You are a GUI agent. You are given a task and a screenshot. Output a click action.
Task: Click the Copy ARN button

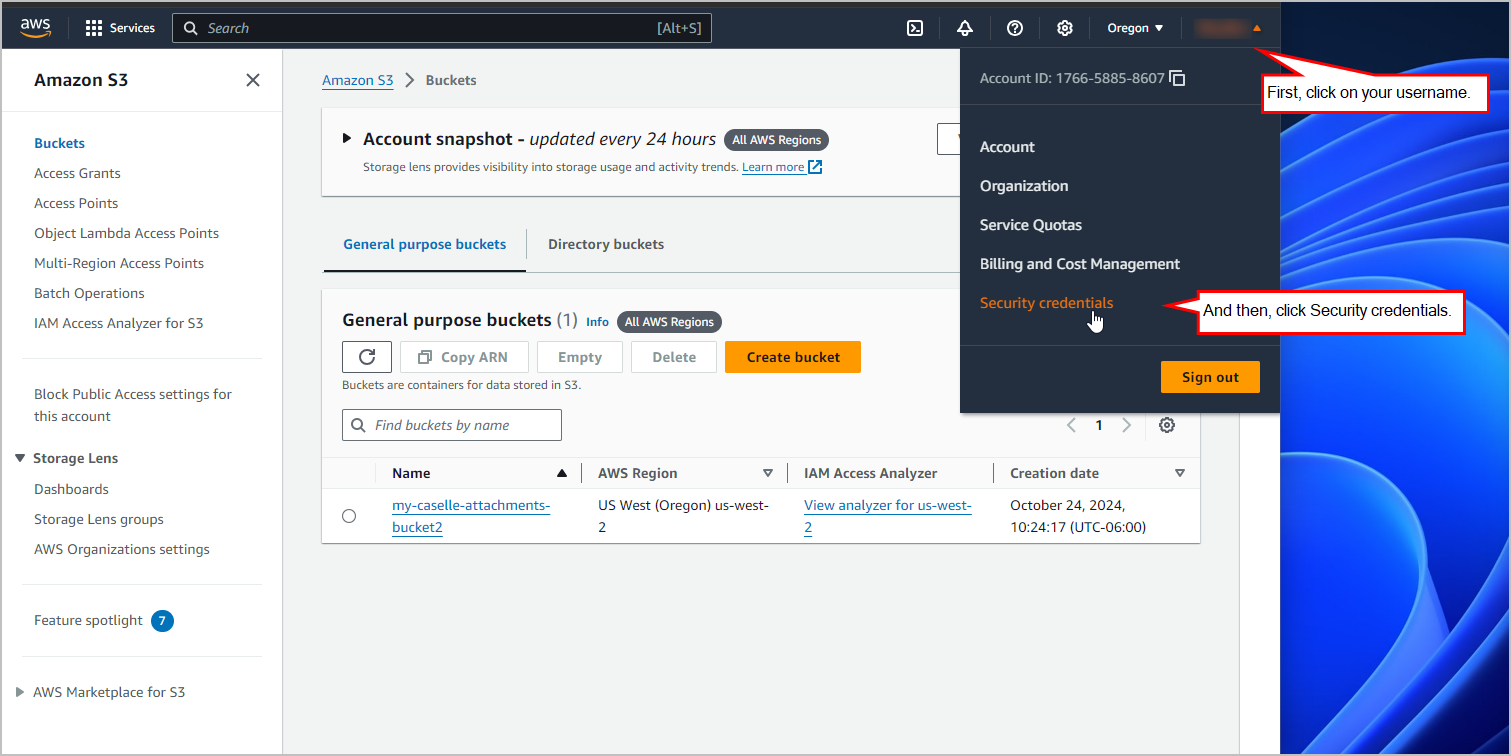[x=464, y=357]
